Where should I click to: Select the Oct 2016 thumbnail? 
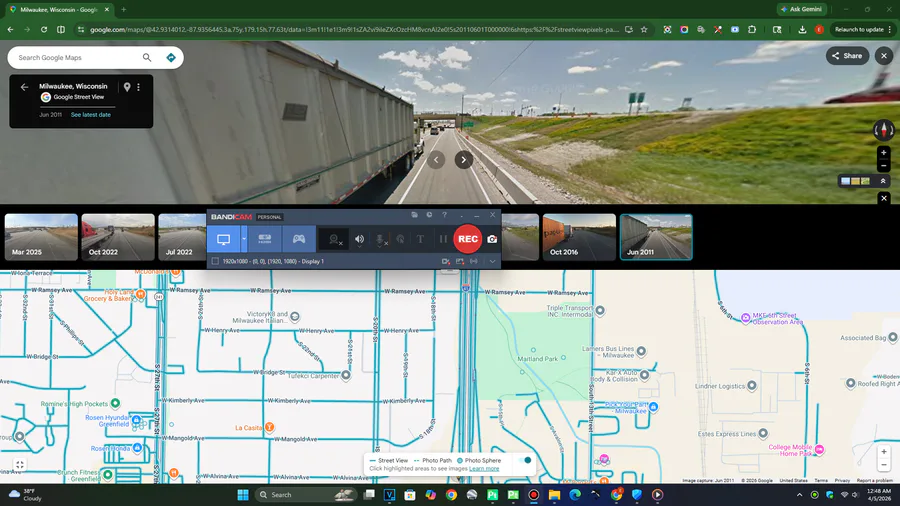pyautogui.click(x=579, y=237)
